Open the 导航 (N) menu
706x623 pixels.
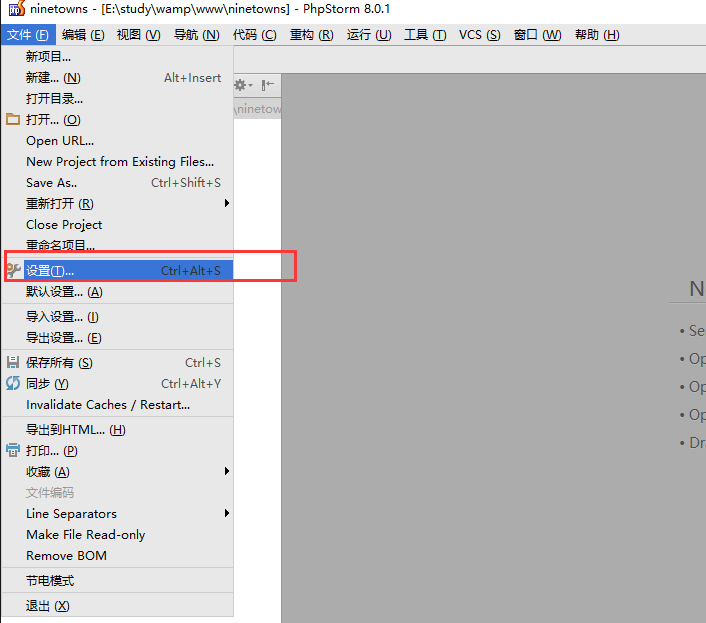[197, 35]
